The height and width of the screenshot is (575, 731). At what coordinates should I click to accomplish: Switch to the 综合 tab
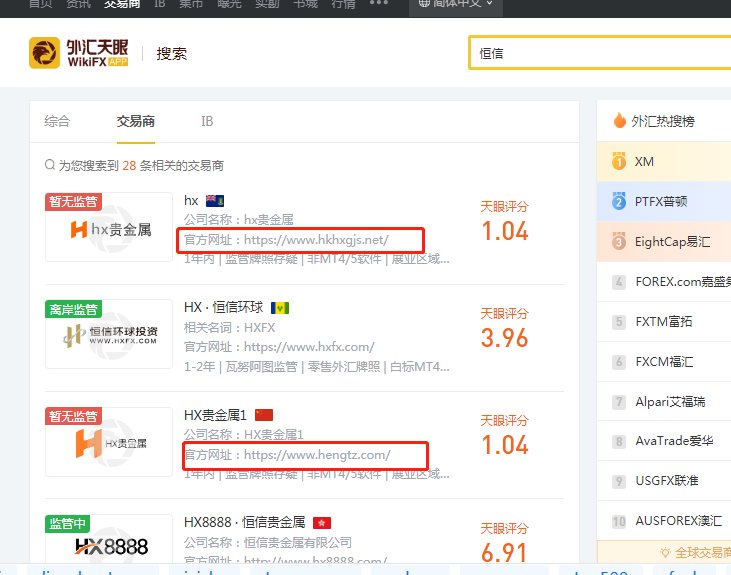(x=57, y=121)
